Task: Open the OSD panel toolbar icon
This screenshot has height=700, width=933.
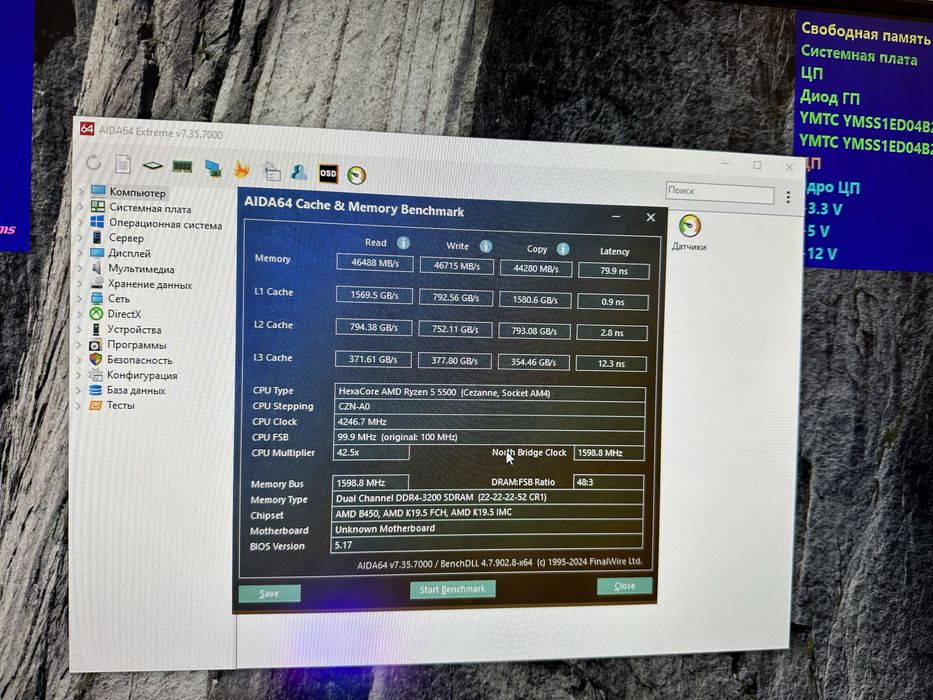Action: click(x=328, y=173)
